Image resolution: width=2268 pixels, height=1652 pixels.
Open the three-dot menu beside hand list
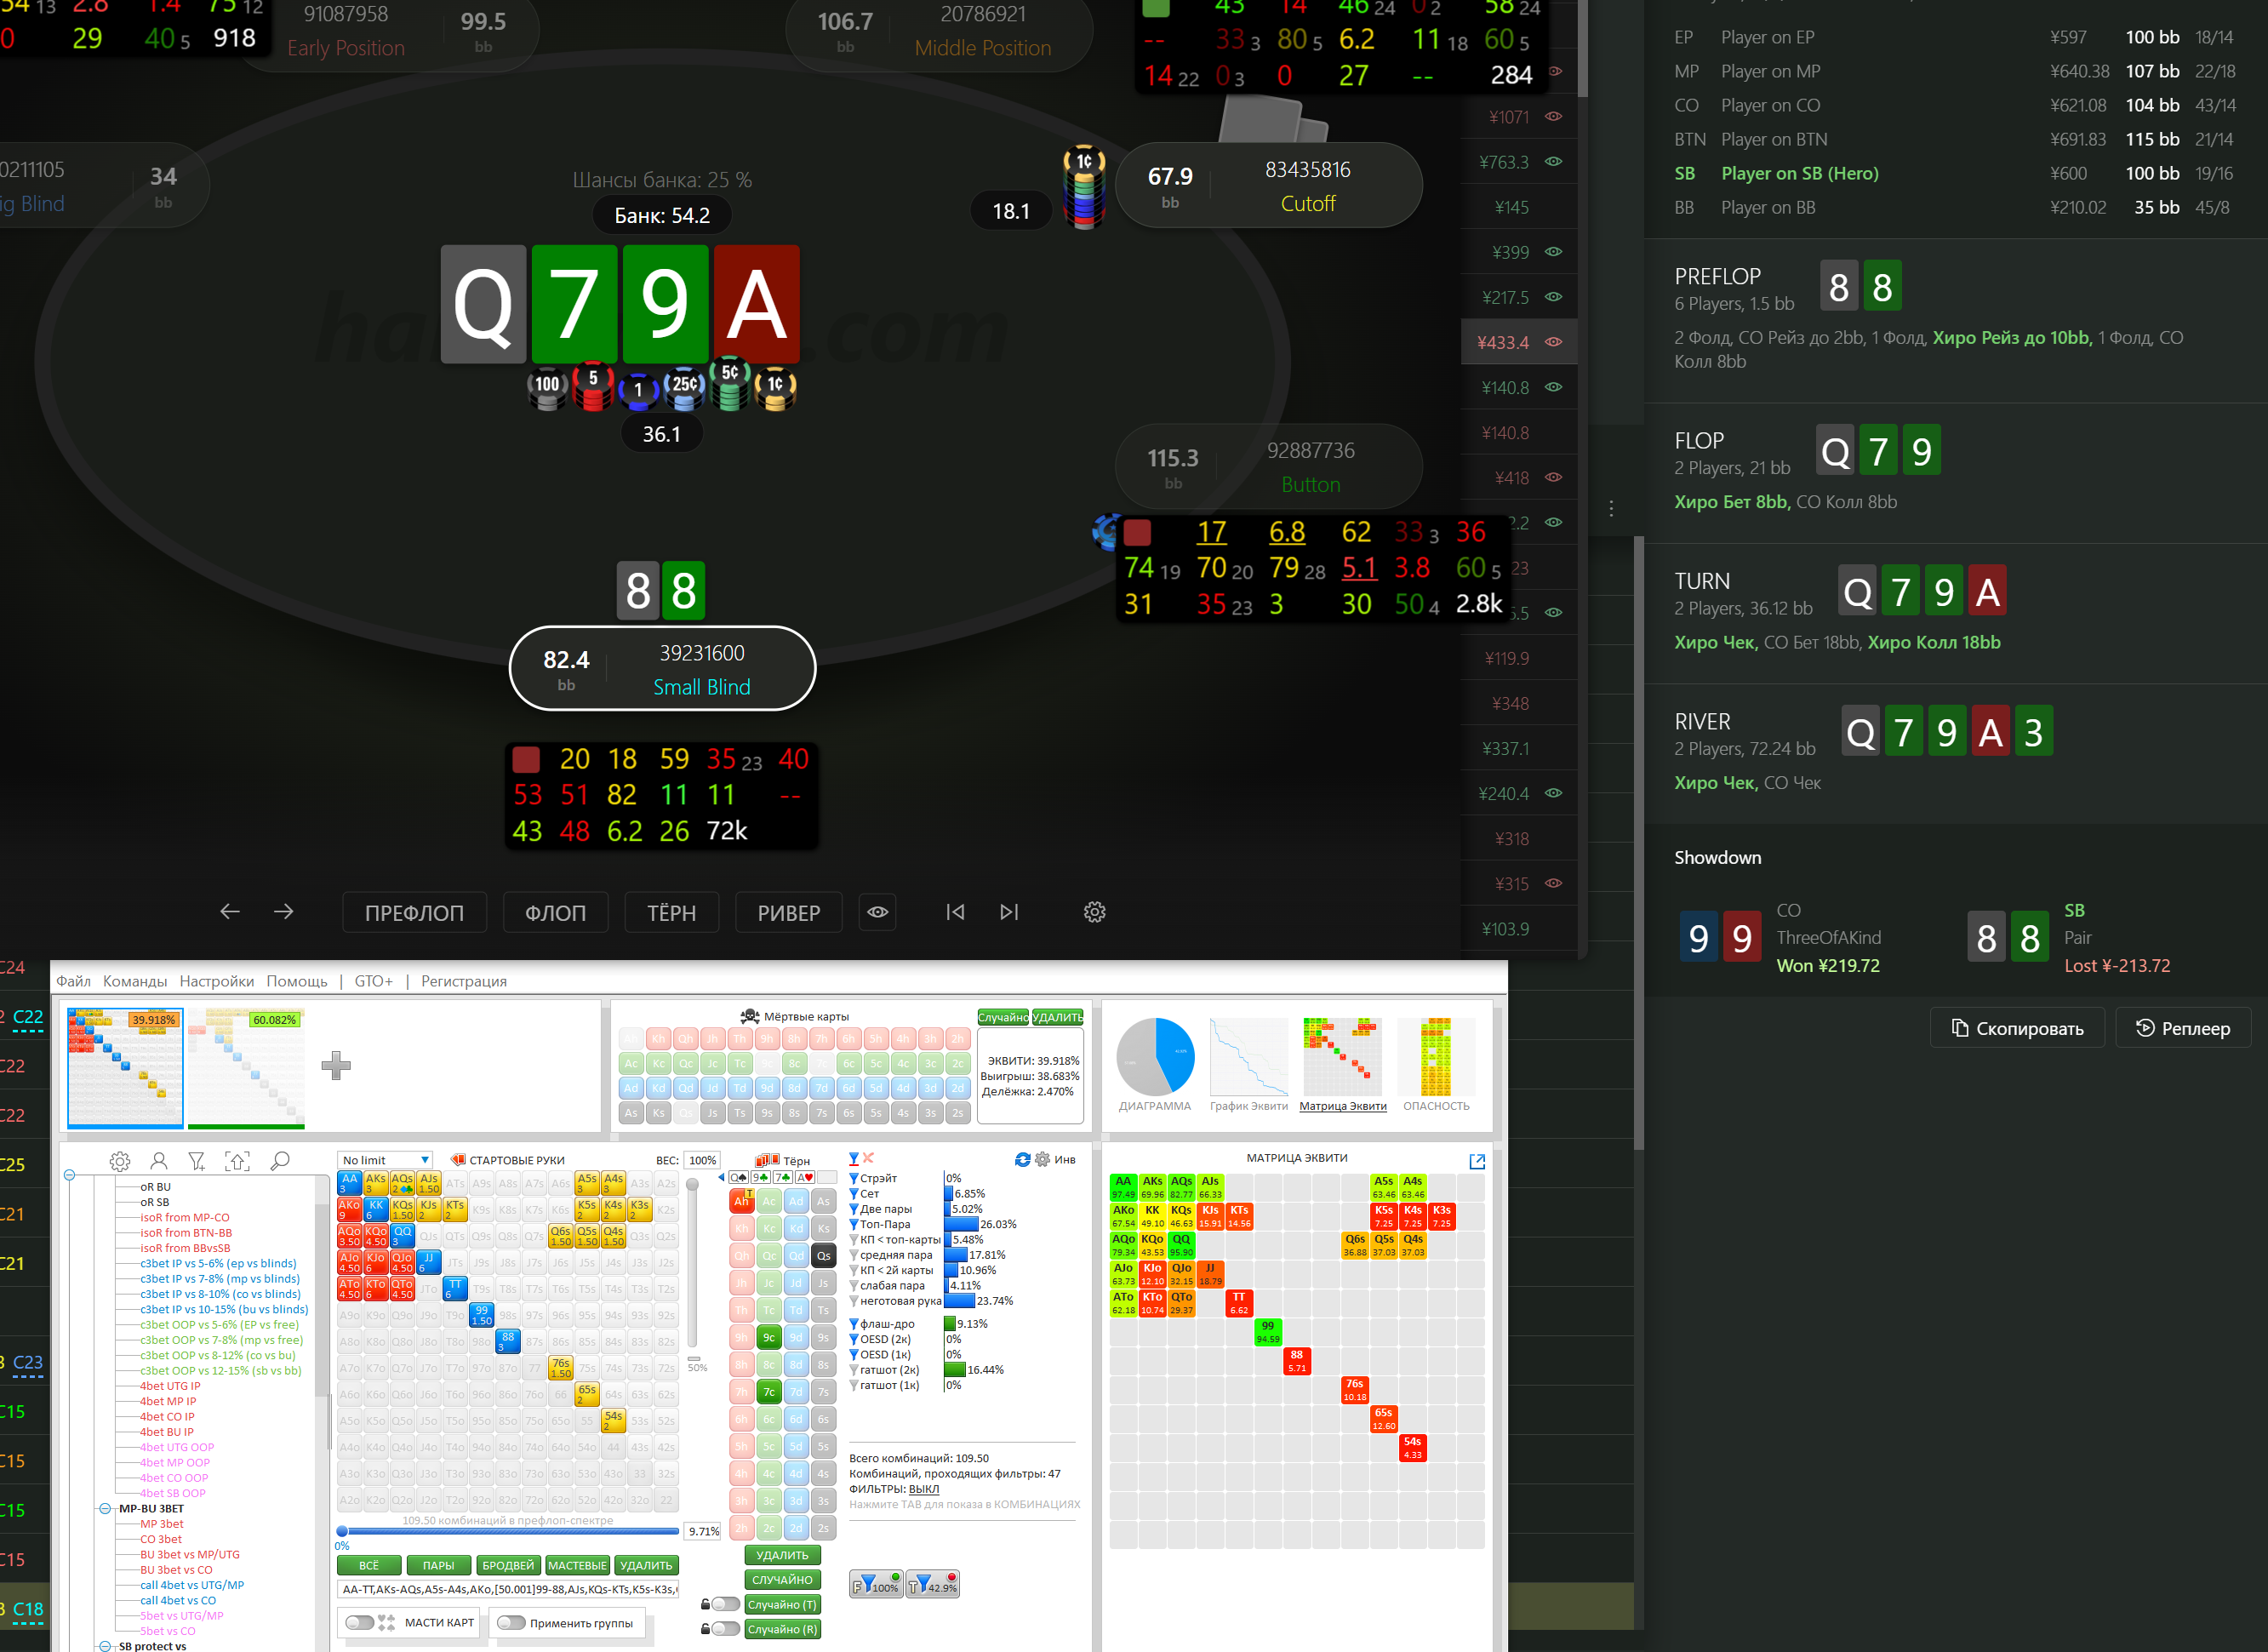coord(1611,508)
